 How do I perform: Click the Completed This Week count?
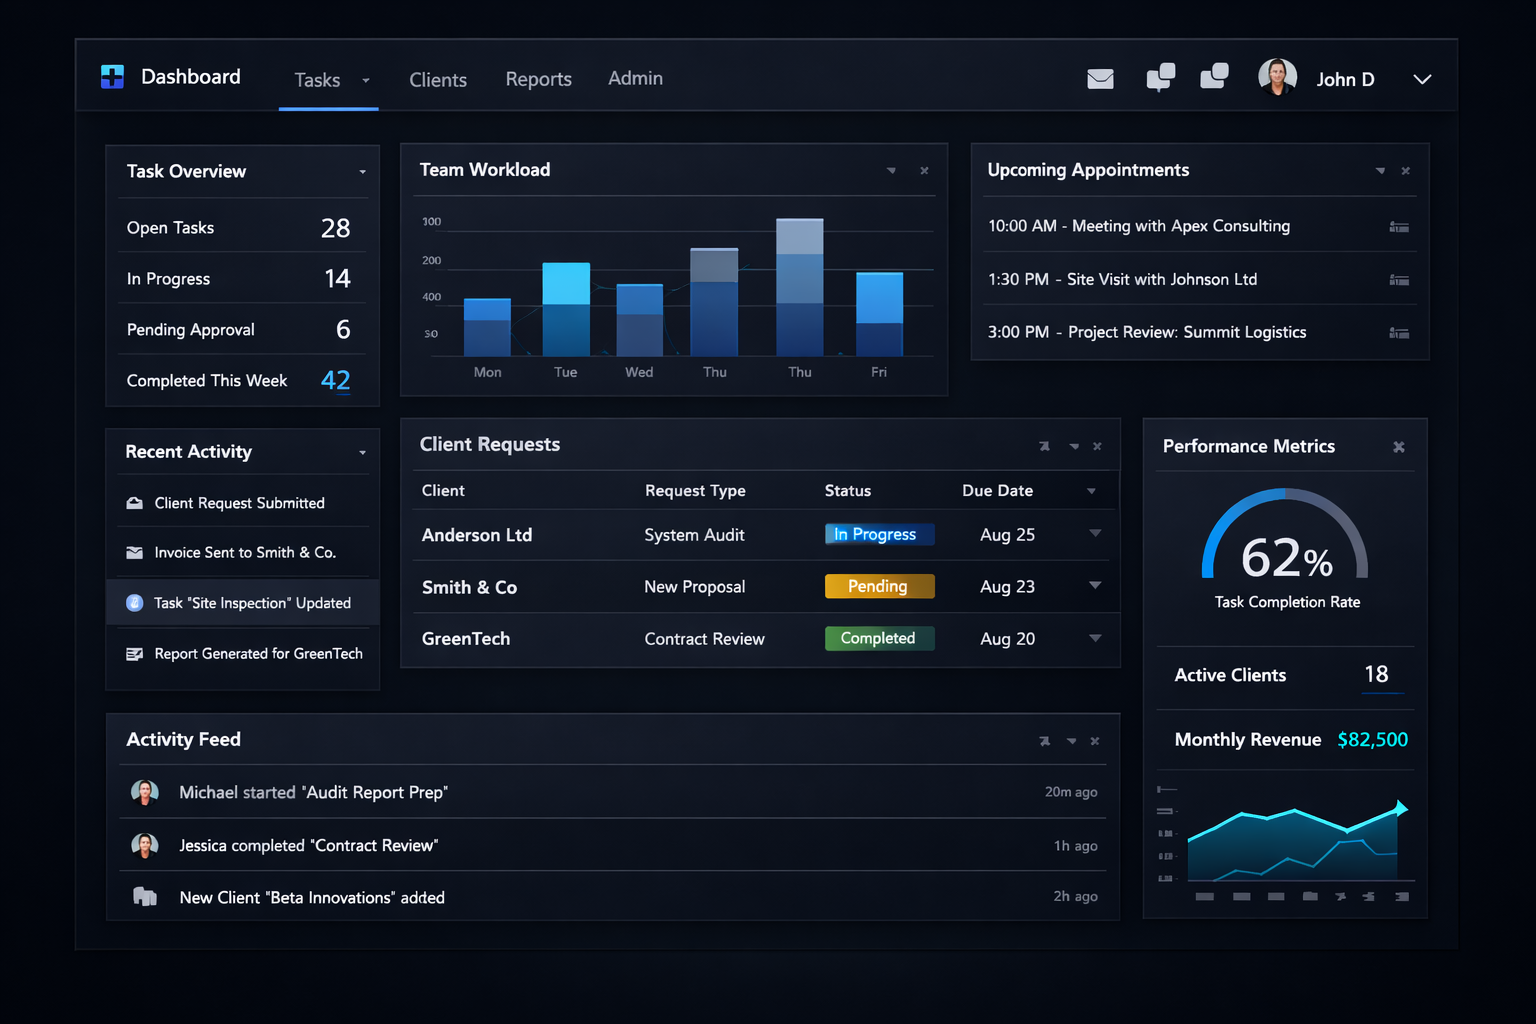tap(335, 380)
